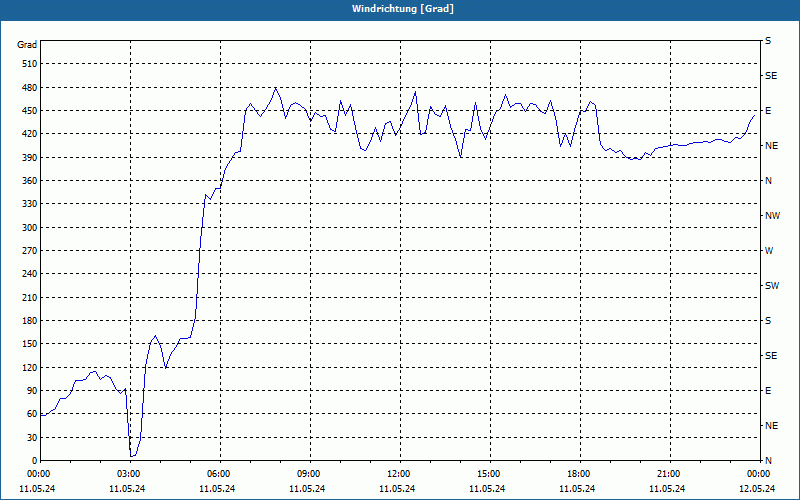
Task: Click the NW compass label
Action: (x=772, y=216)
